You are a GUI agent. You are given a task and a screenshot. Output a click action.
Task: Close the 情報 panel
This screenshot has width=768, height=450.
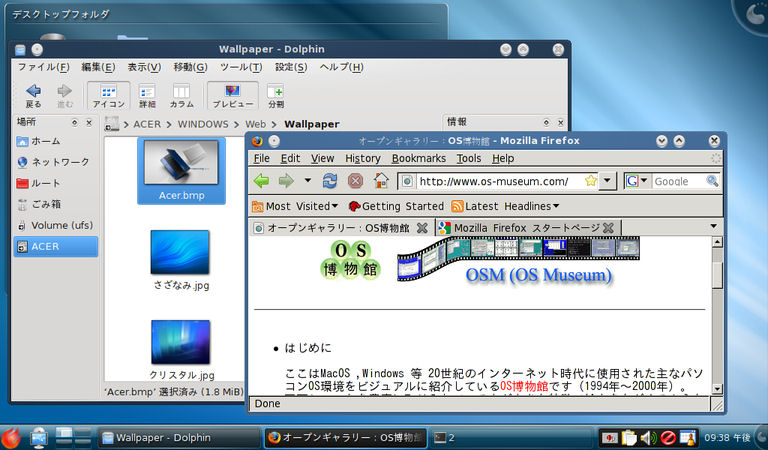coord(561,122)
